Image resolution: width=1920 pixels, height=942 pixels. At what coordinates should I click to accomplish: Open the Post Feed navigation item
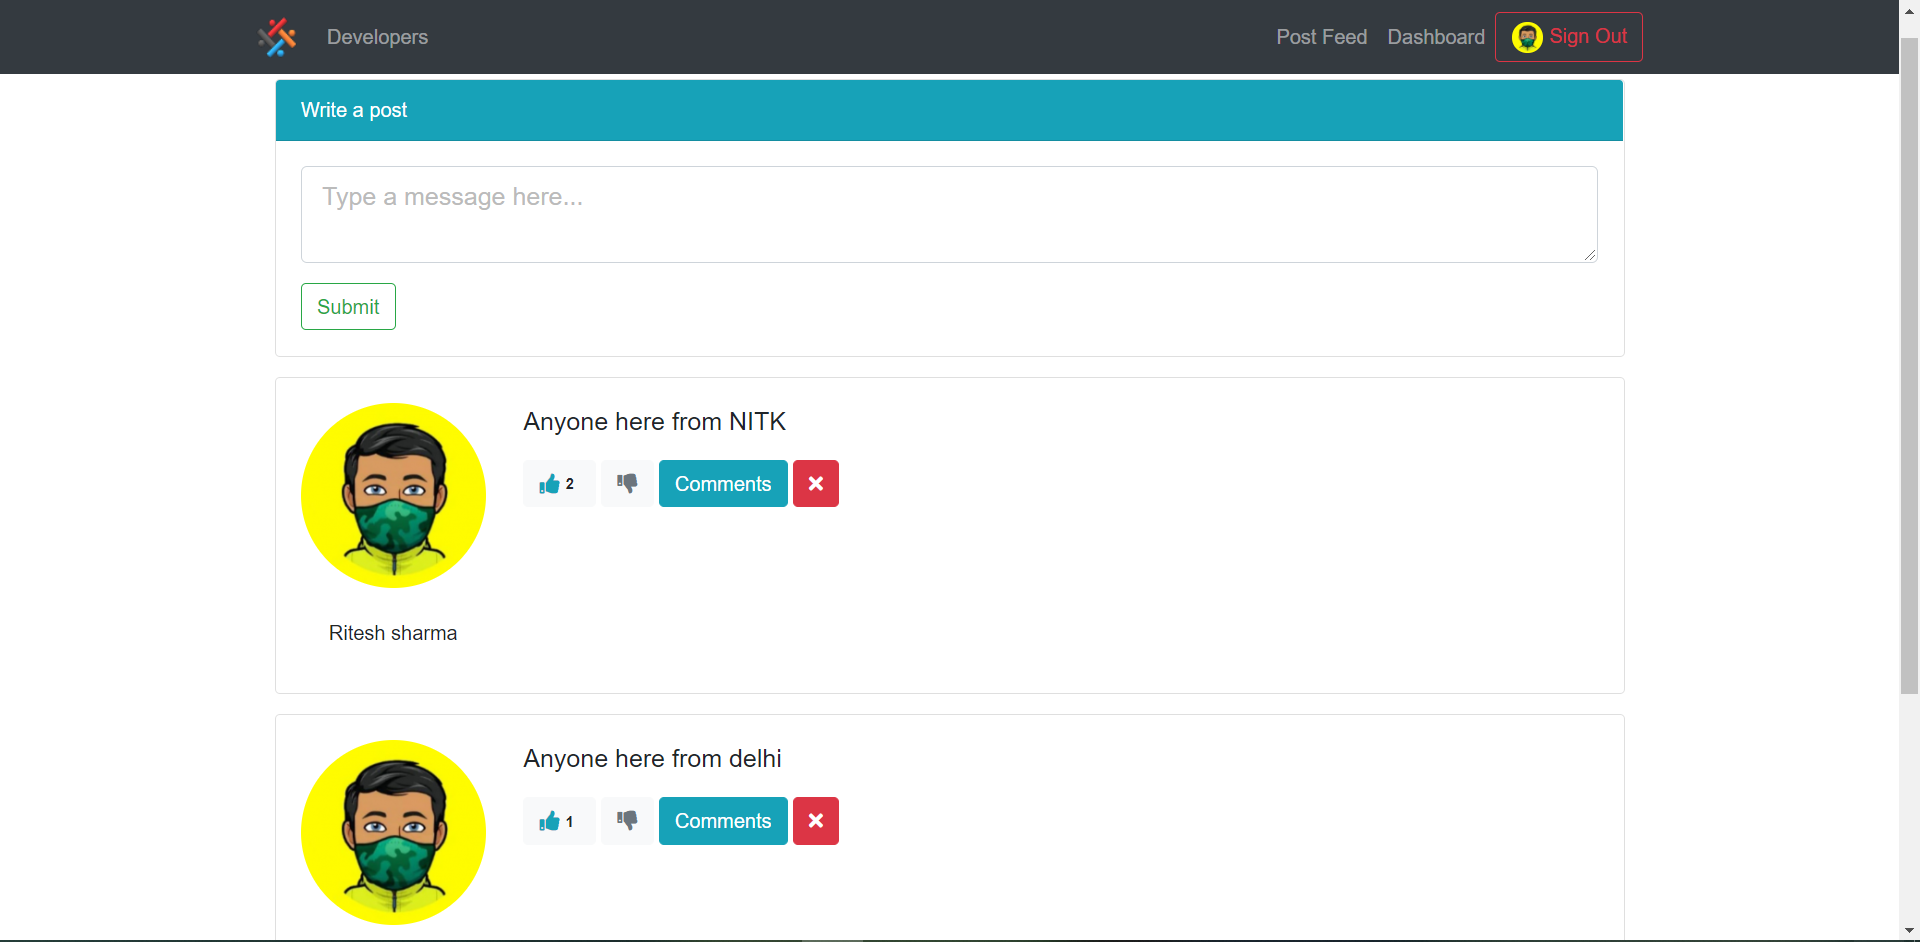pos(1321,37)
